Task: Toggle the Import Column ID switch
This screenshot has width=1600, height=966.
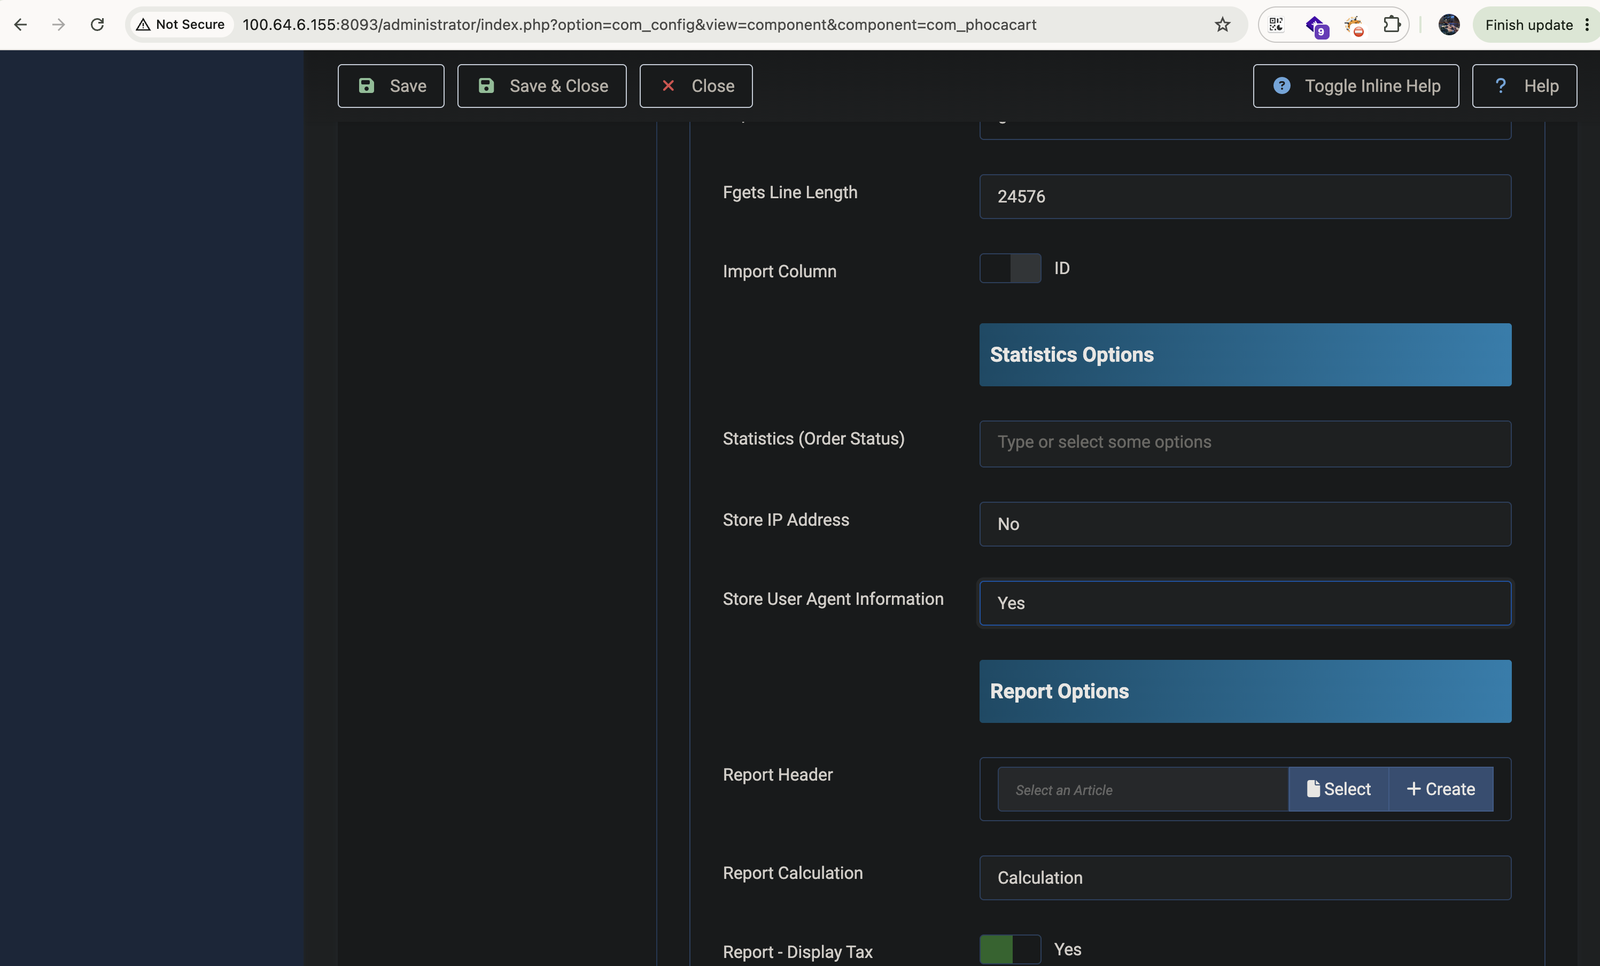Action: click(1010, 268)
